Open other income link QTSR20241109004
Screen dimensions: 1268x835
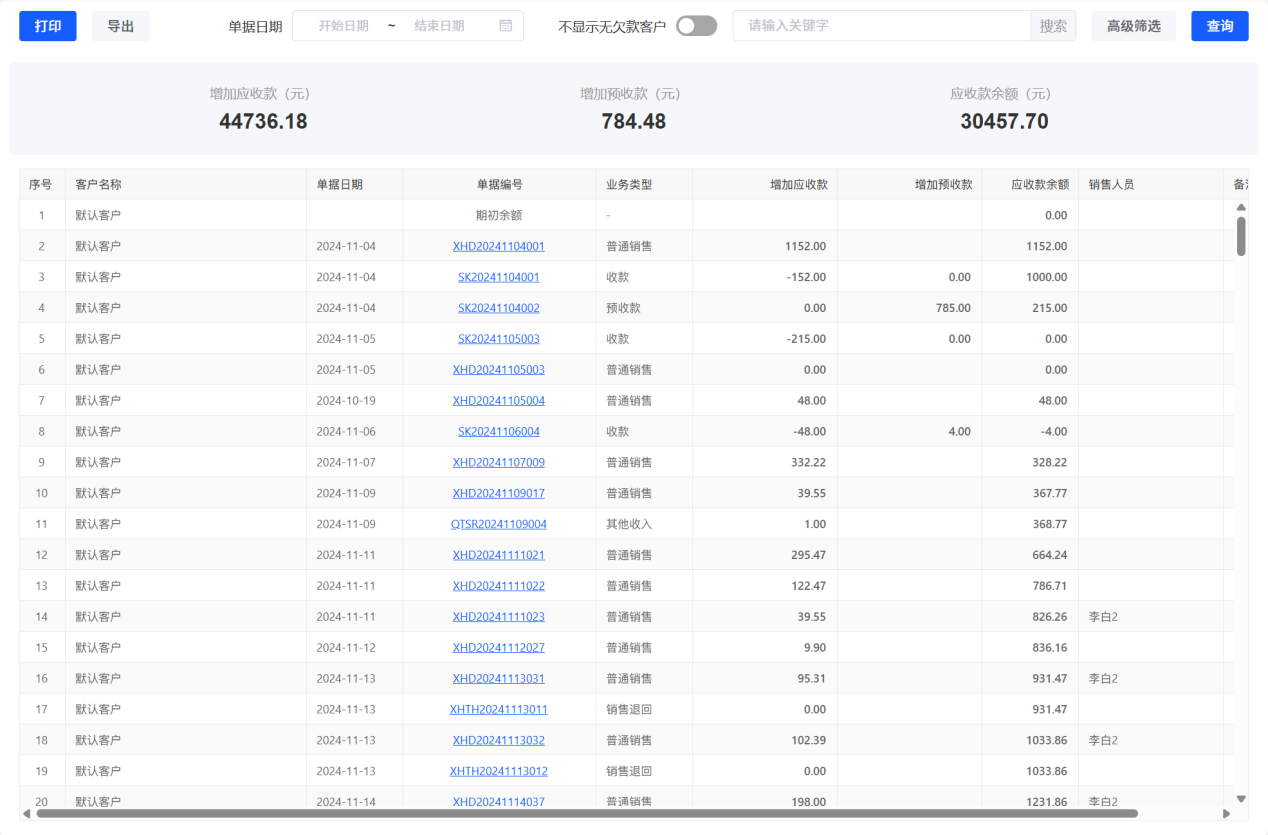498,524
